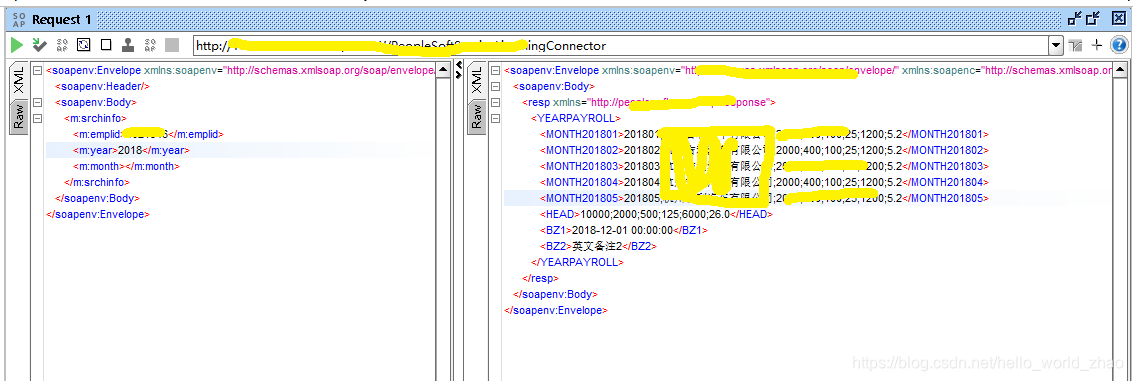The image size is (1133, 381).
Task: Collapse the m:srchinfo node
Action: pos(37,119)
